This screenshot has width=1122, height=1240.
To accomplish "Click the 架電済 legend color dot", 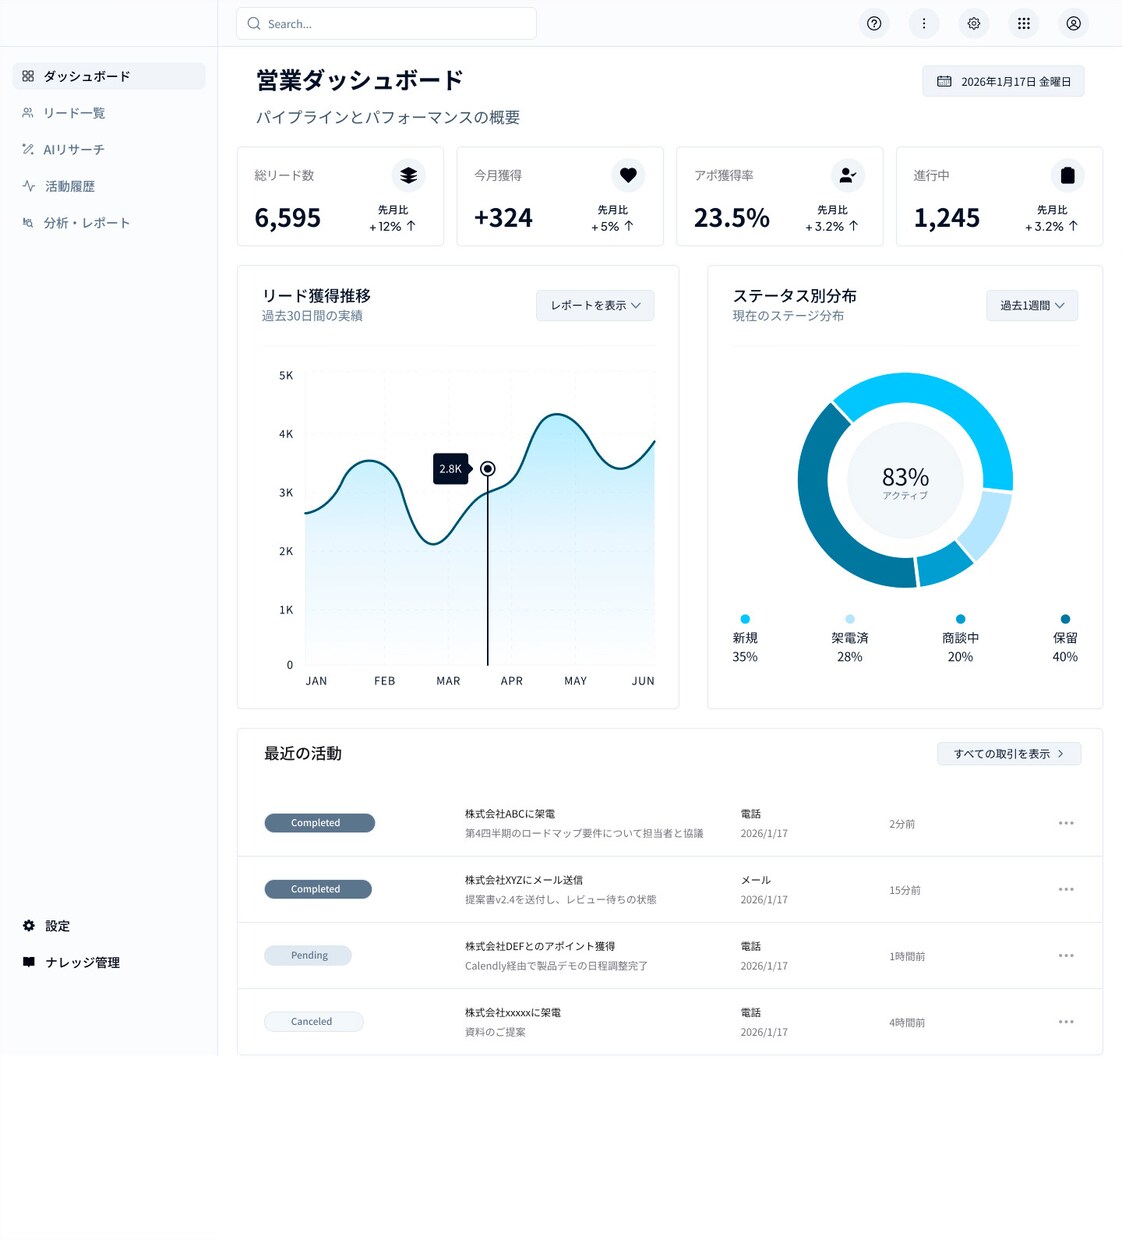I will click(850, 619).
